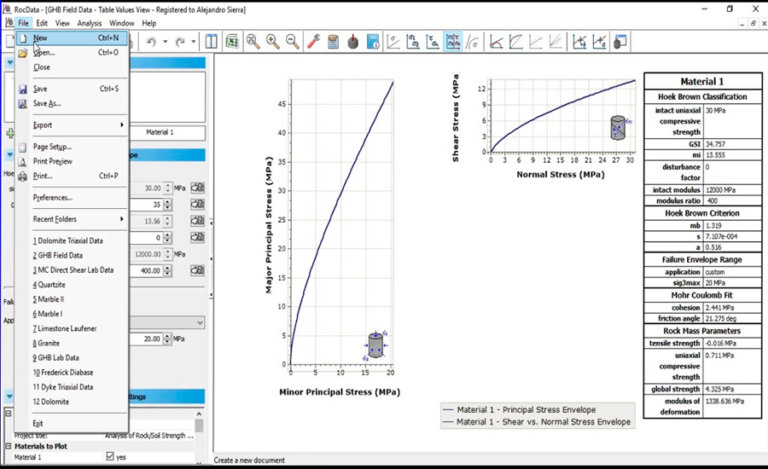Click the Material 1 name field
The width and height of the screenshot is (768, 469).
[x=167, y=132]
